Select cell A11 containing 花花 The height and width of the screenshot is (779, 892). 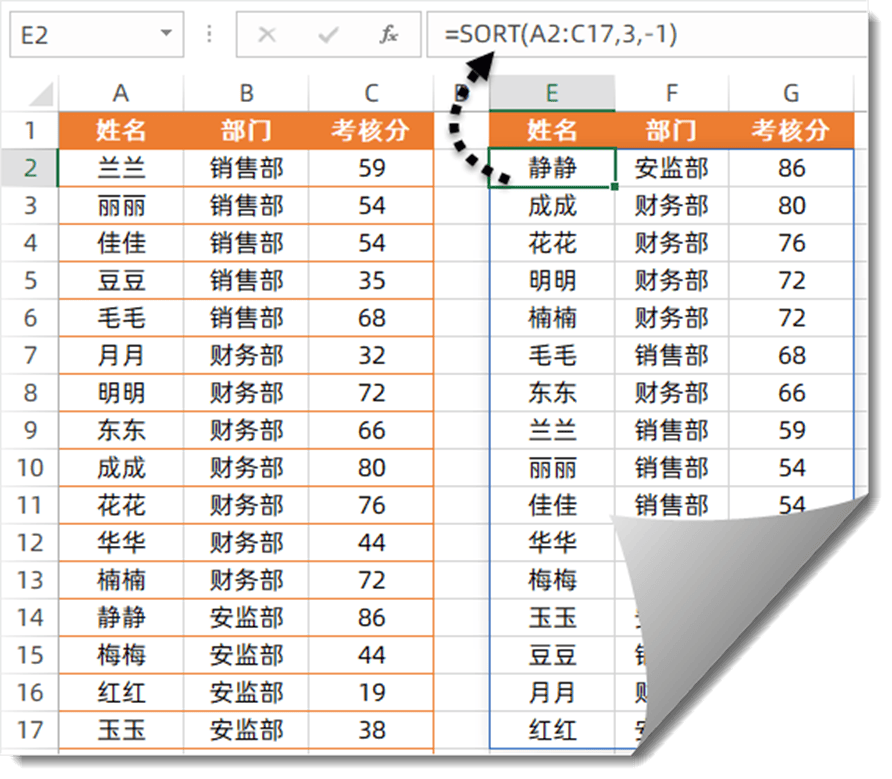point(121,505)
